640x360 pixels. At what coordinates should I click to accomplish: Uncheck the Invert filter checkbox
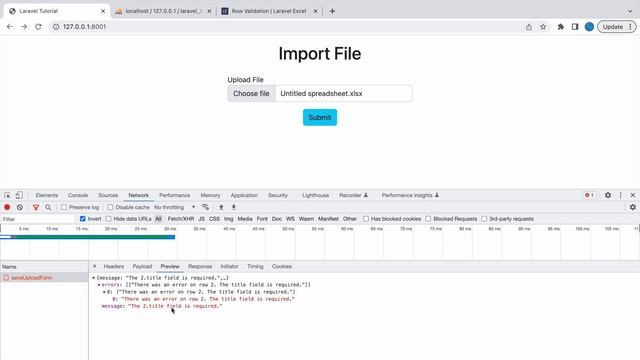click(x=82, y=219)
